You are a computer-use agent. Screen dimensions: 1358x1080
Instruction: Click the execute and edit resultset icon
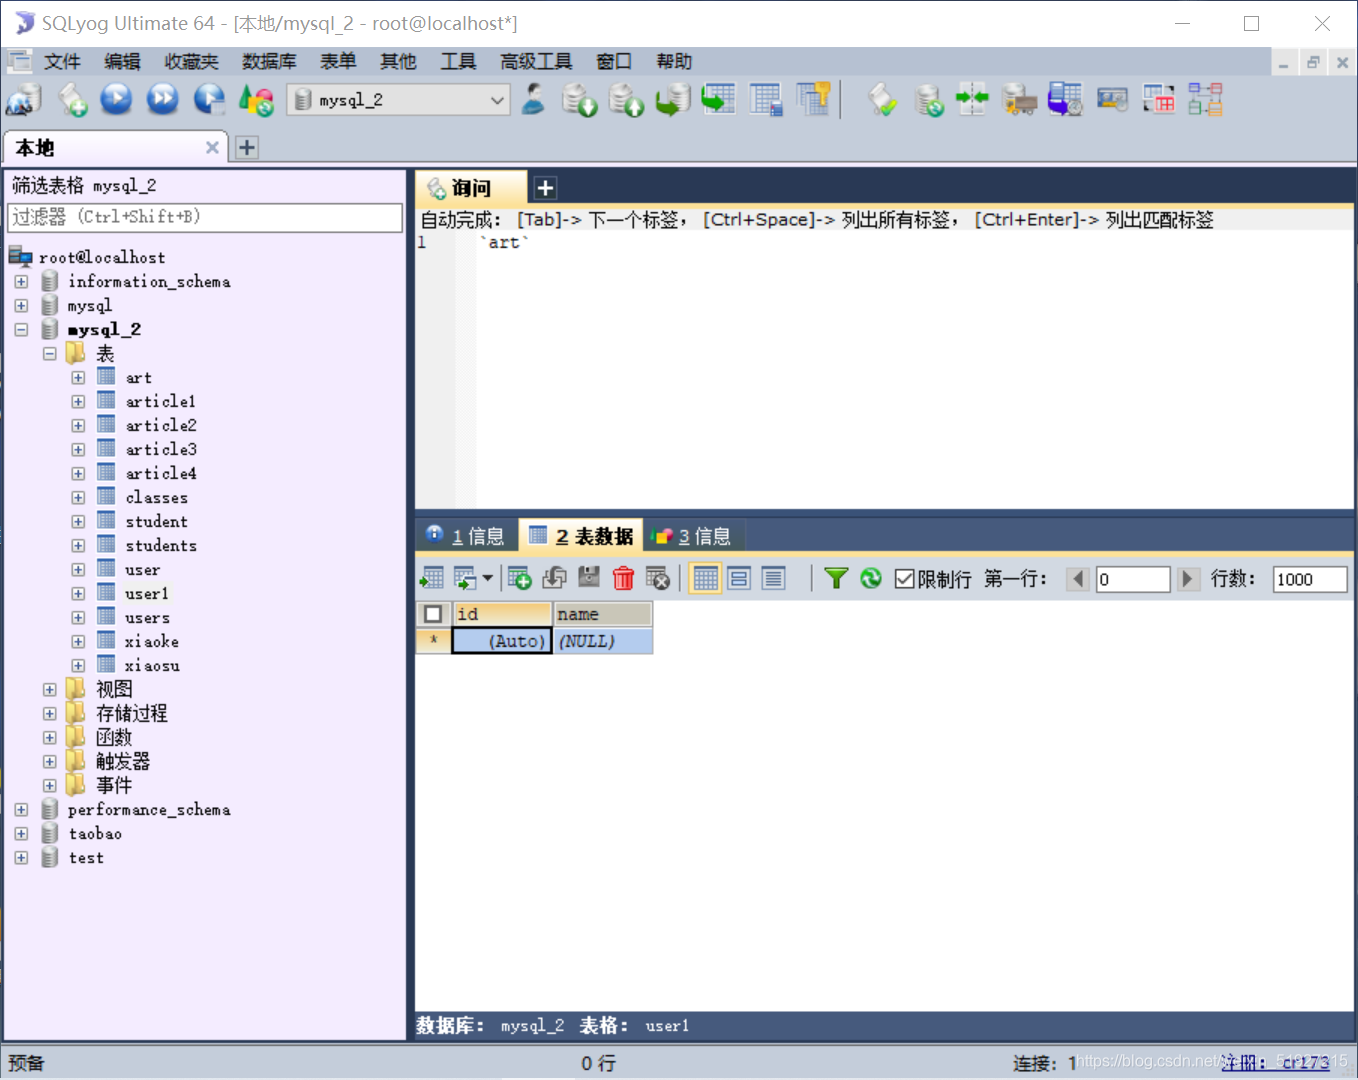pyautogui.click(x=210, y=99)
